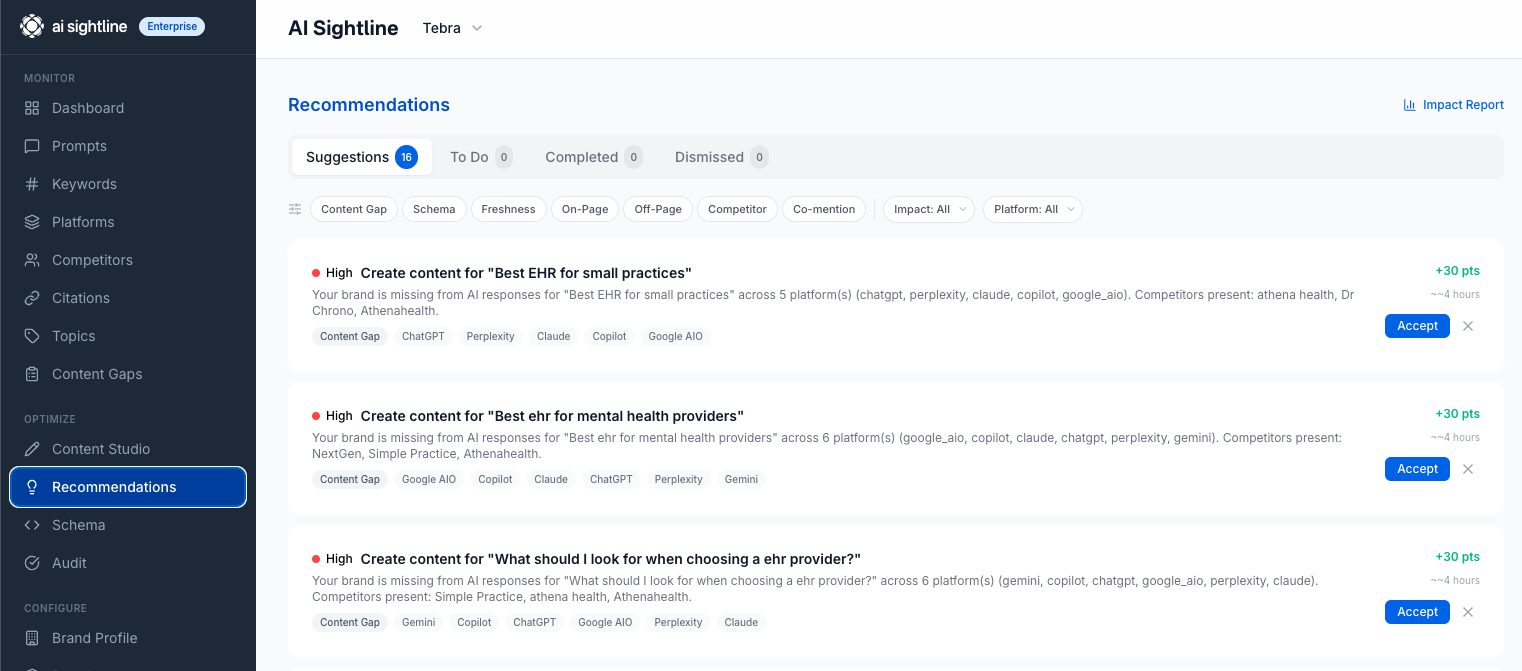Click the Prompts chat bubble icon
This screenshot has width=1522, height=671.
pos(32,146)
